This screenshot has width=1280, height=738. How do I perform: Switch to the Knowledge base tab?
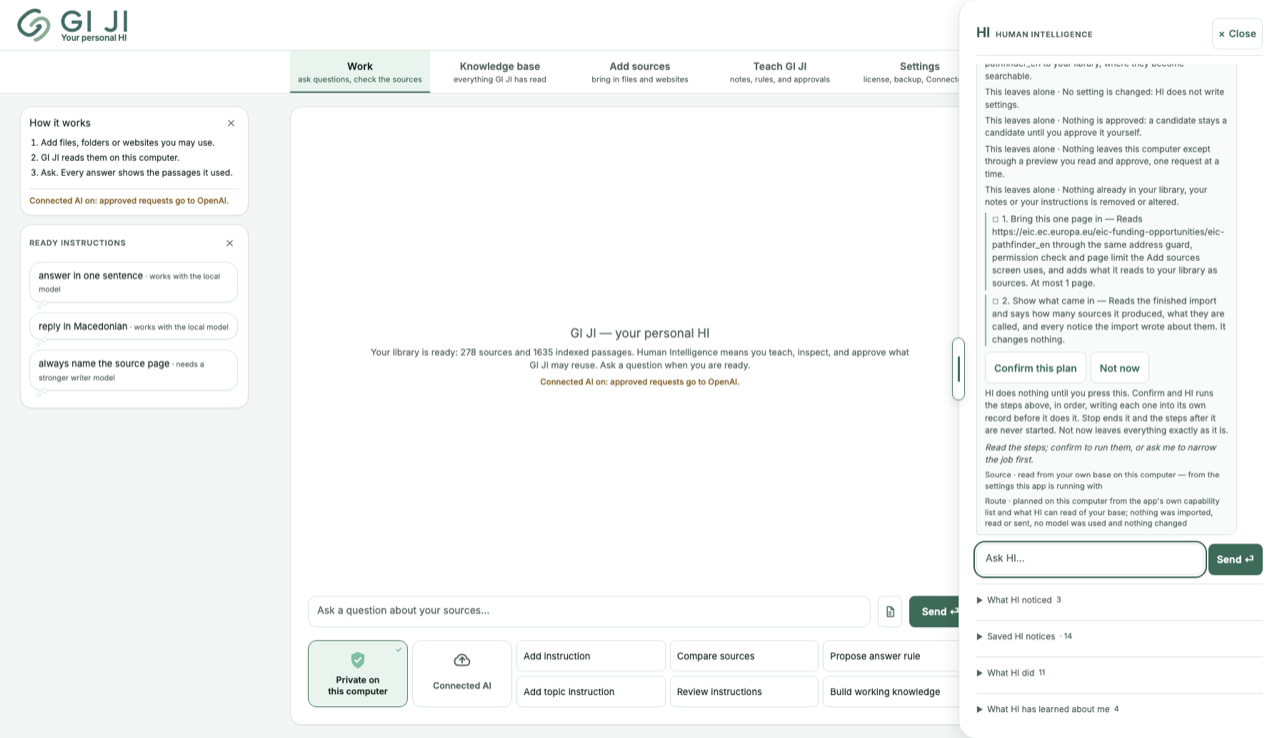500,72
